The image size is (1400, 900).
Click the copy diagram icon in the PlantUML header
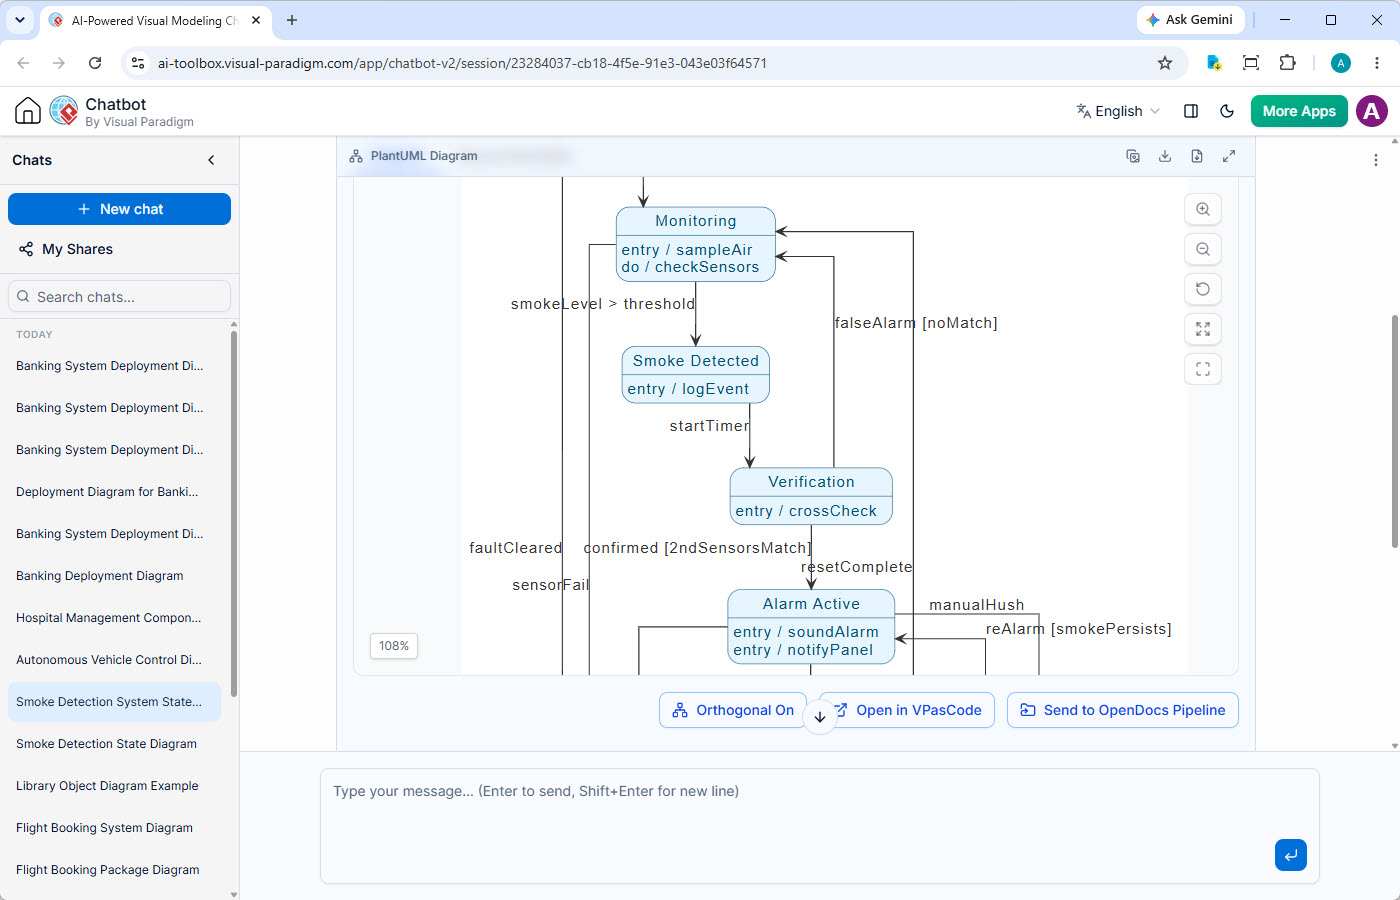tap(1133, 156)
